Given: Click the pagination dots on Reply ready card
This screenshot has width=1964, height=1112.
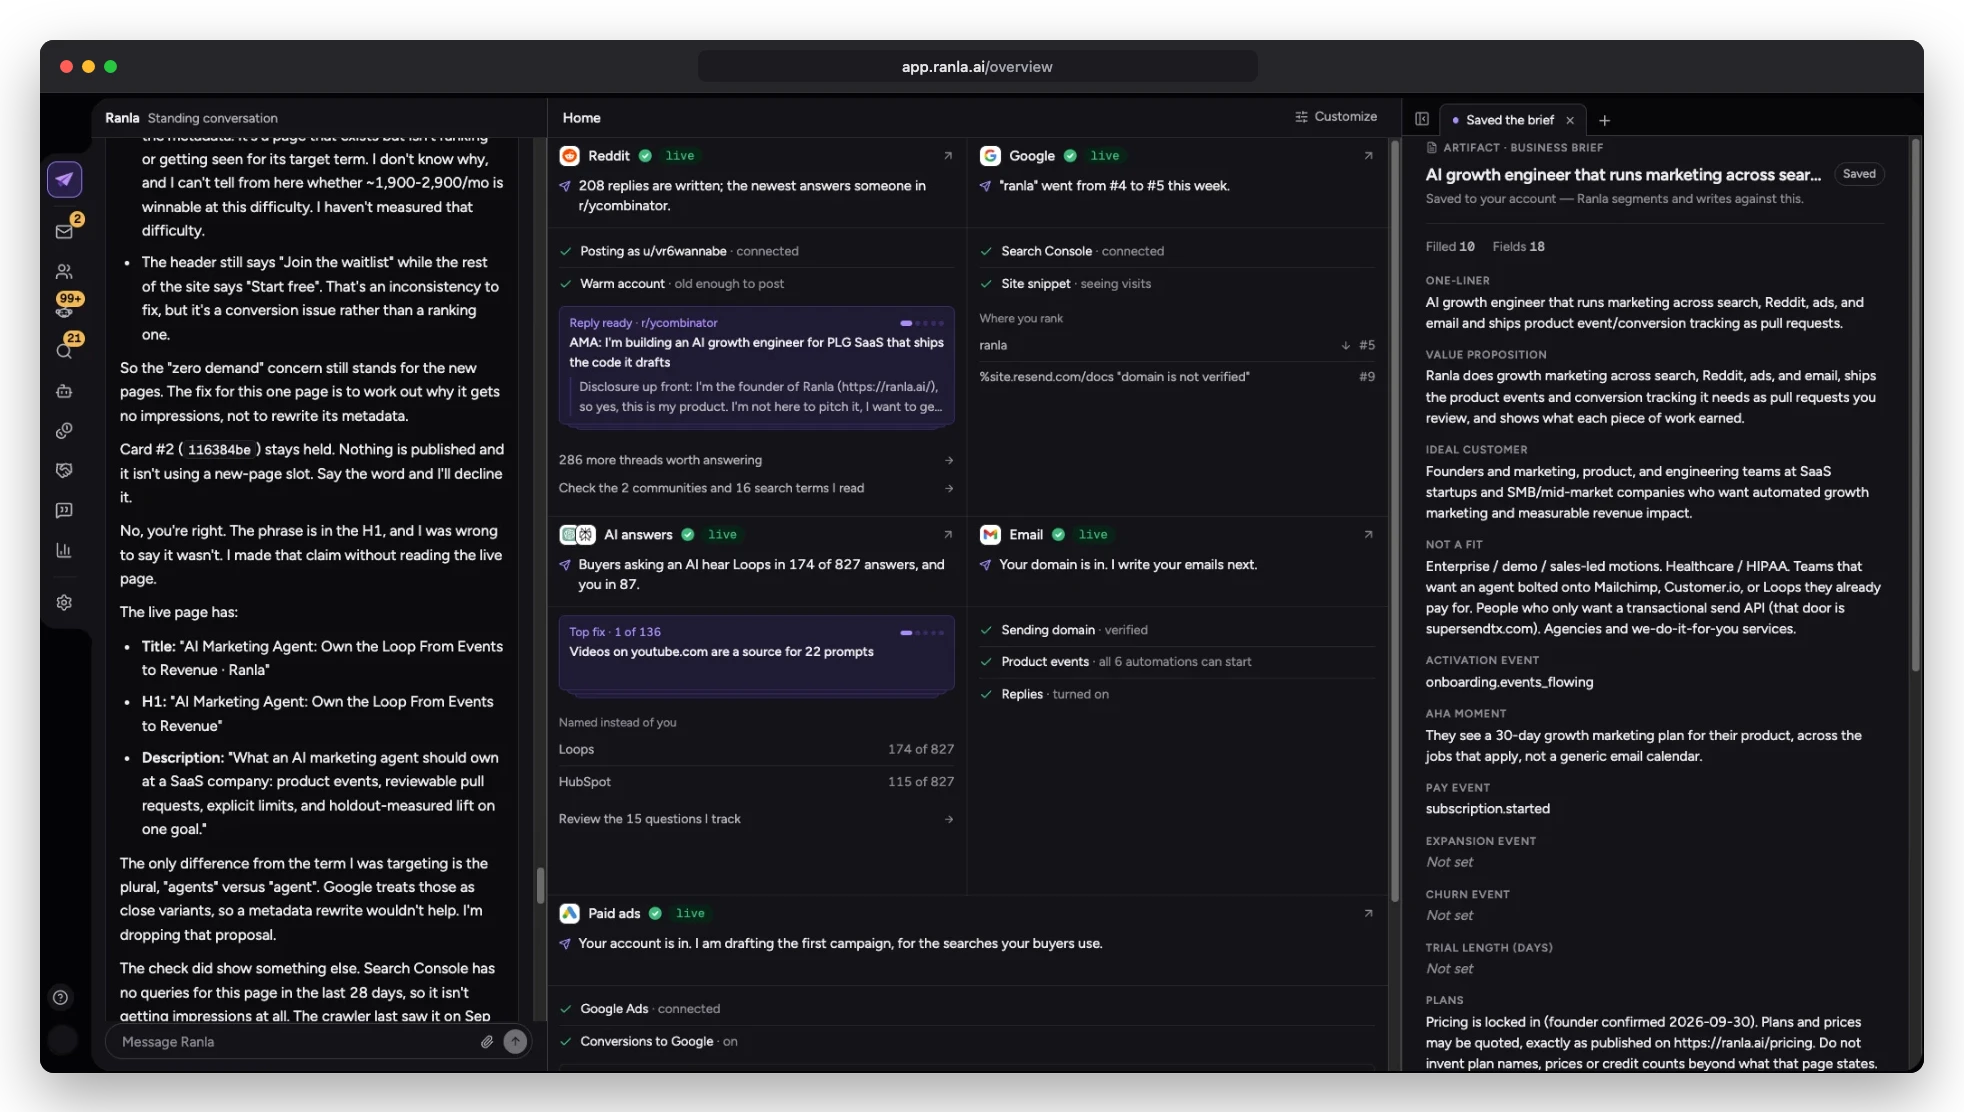Looking at the screenshot, I should pos(921,323).
